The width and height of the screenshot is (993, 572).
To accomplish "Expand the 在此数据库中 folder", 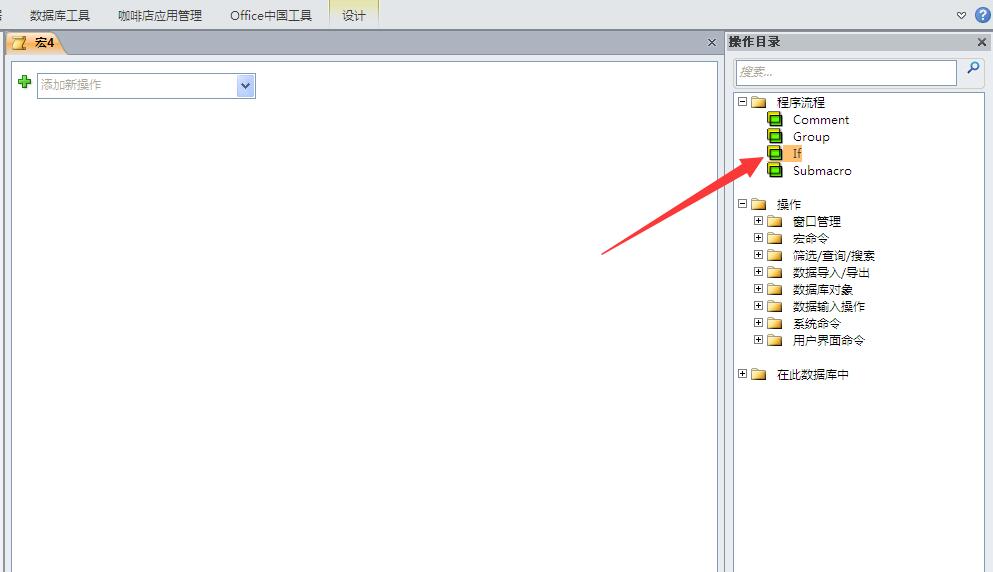I will point(742,374).
